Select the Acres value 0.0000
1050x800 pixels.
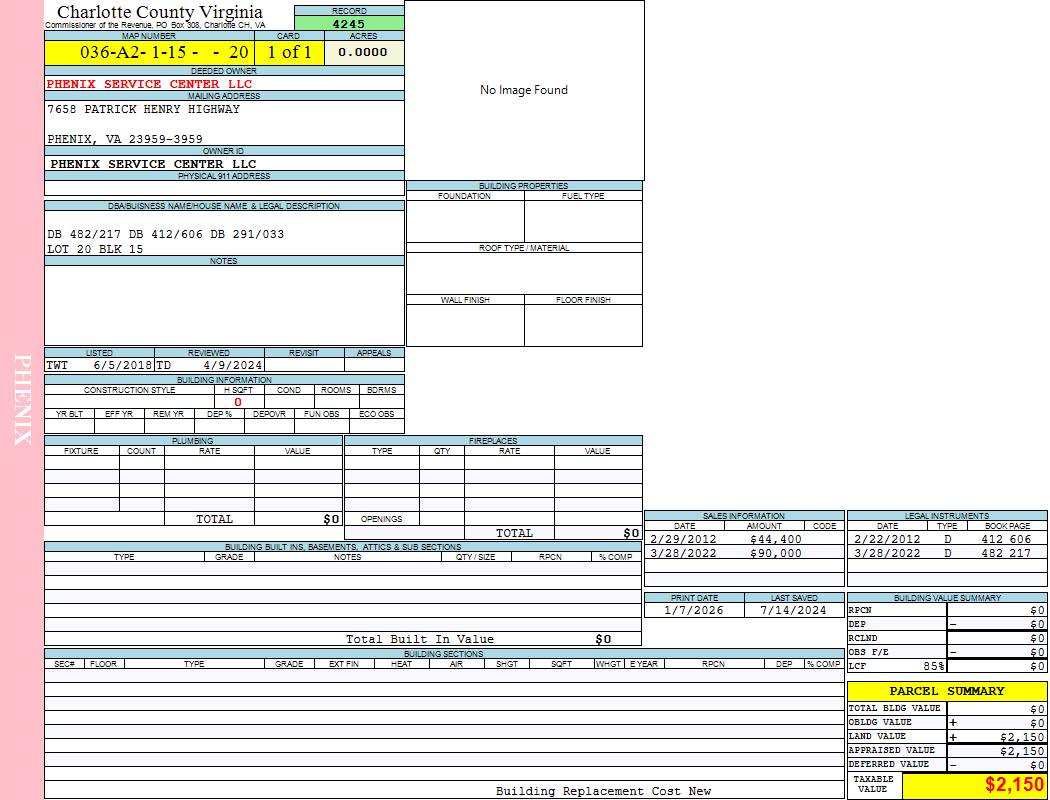click(x=363, y=52)
